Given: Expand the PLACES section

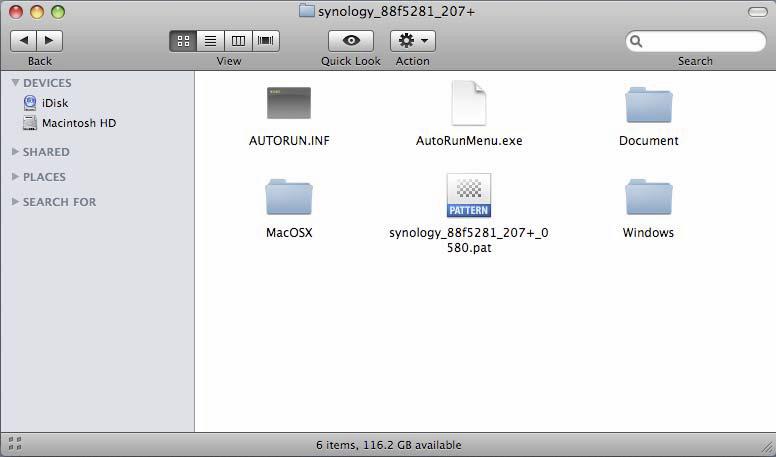Looking at the screenshot, I should coord(15,176).
